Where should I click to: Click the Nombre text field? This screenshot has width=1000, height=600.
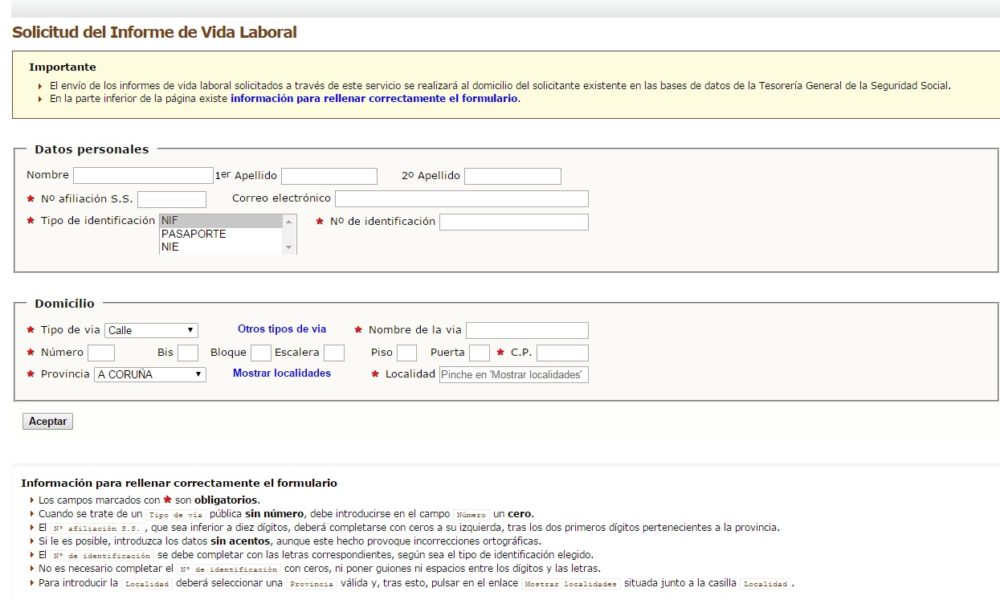[143, 176]
